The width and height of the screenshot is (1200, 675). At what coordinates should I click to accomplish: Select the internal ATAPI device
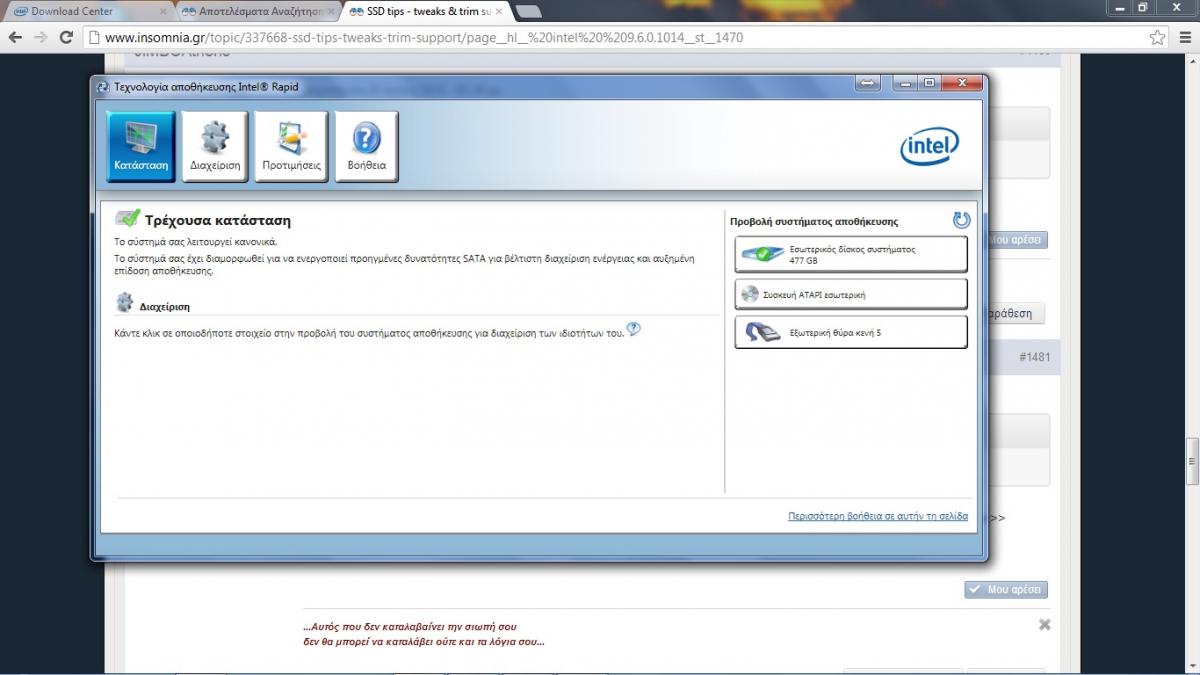(851, 294)
